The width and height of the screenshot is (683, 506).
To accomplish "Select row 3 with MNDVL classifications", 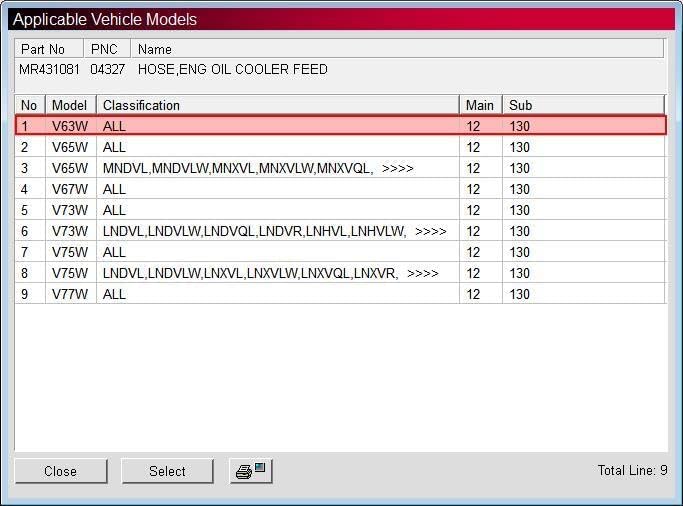I will click(x=341, y=168).
